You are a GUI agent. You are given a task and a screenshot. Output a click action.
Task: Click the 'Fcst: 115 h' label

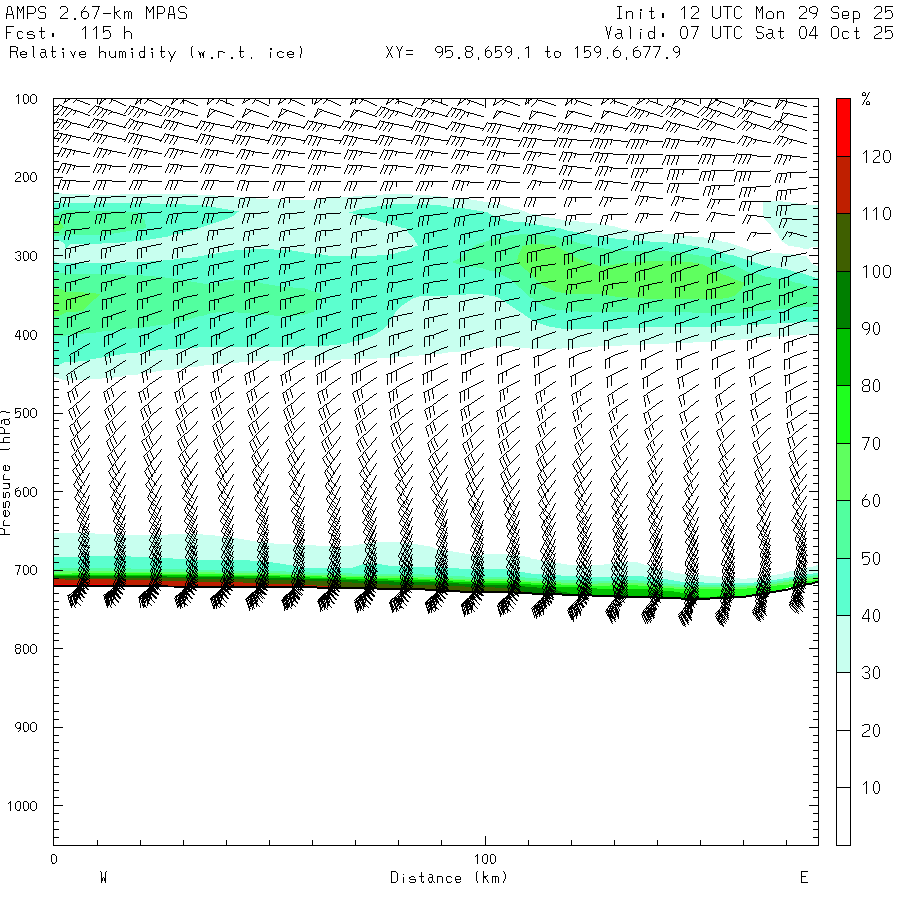[x=69, y=33]
